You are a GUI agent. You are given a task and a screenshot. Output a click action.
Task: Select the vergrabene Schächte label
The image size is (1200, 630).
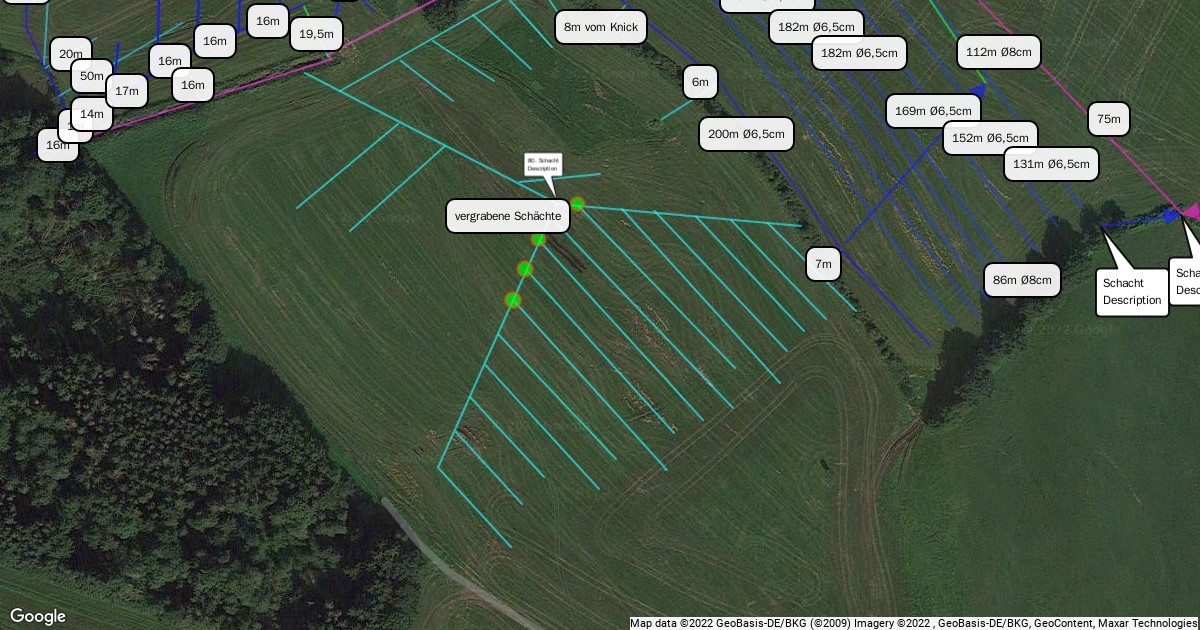(x=507, y=216)
